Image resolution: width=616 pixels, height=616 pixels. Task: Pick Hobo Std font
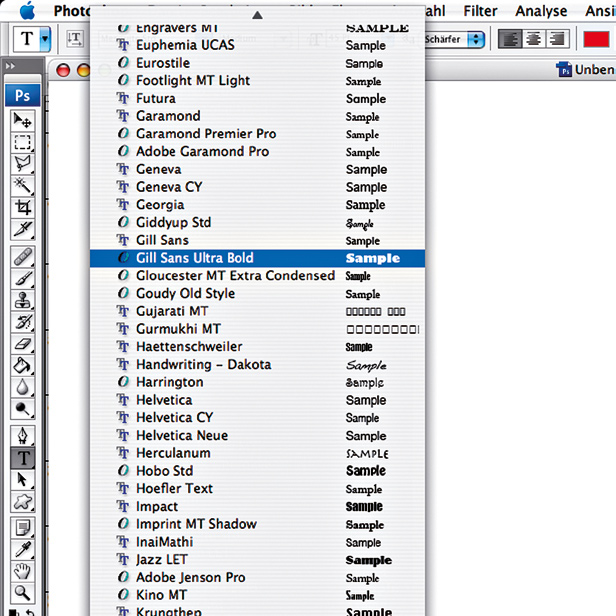[257, 471]
